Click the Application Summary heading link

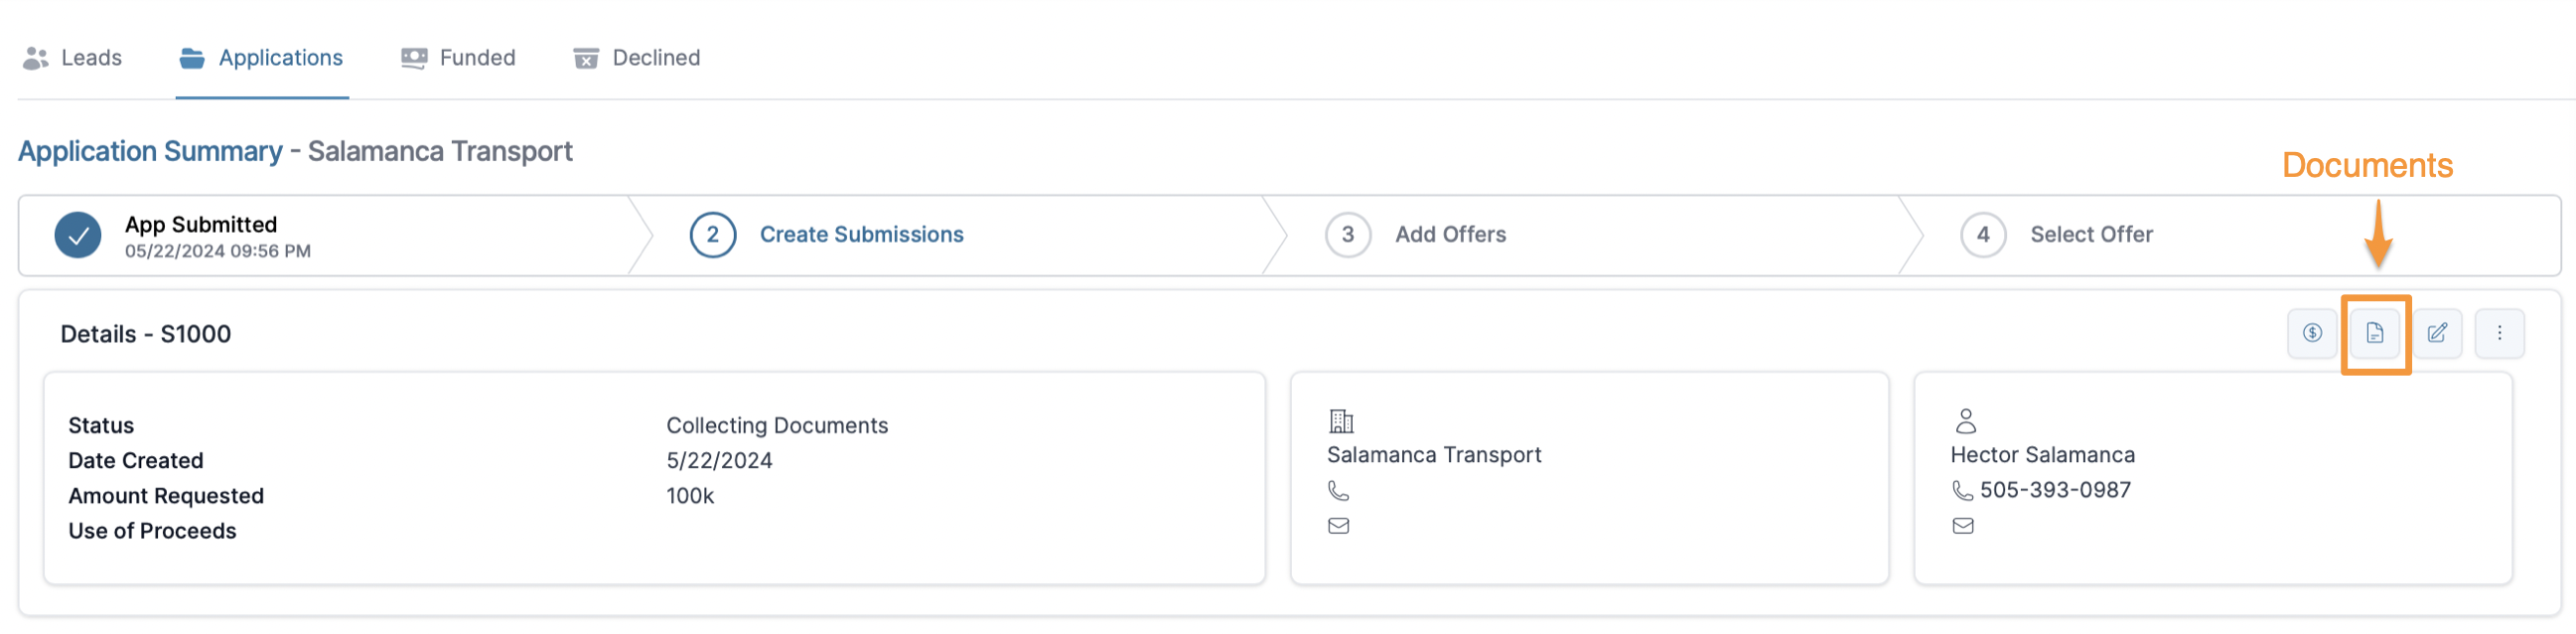150,151
